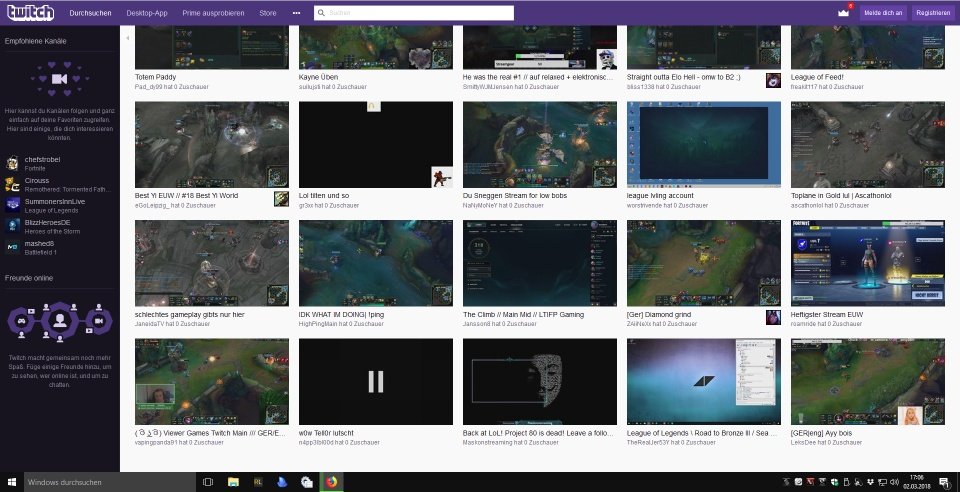960x492 pixels.
Task: Open Desktop-App in the top navigation
Action: coord(147,13)
